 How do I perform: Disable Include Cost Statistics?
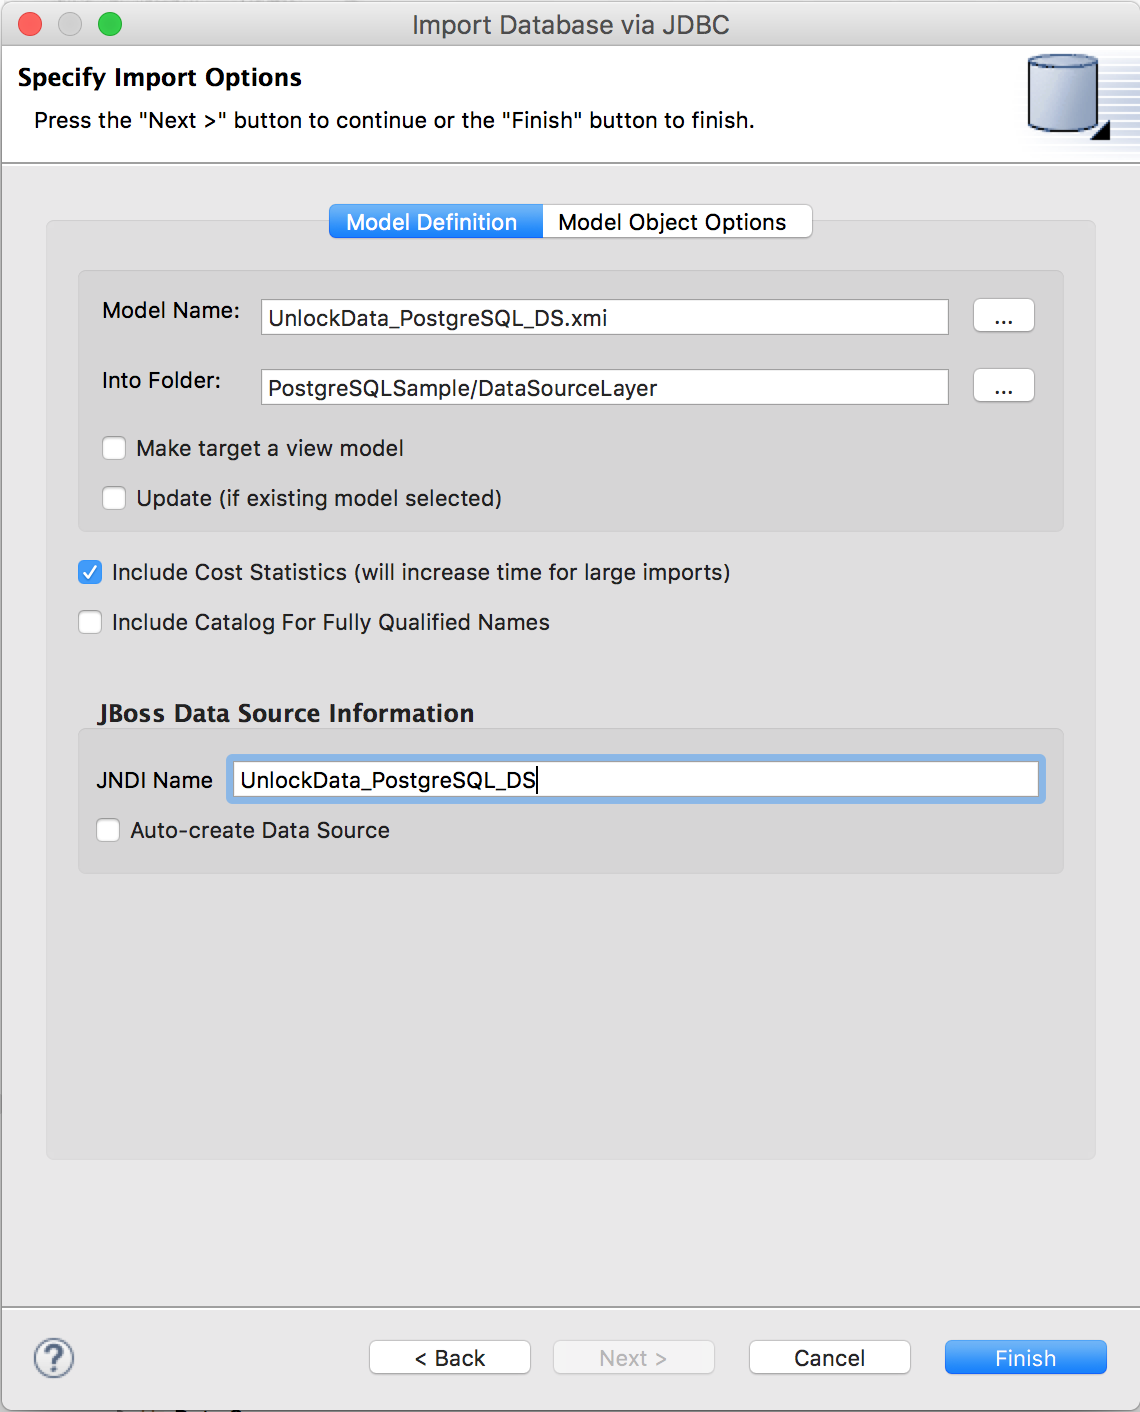point(90,572)
